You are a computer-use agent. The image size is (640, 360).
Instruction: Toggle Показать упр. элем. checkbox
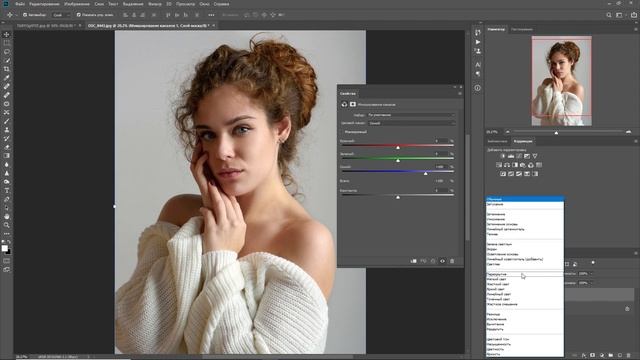tap(78, 15)
